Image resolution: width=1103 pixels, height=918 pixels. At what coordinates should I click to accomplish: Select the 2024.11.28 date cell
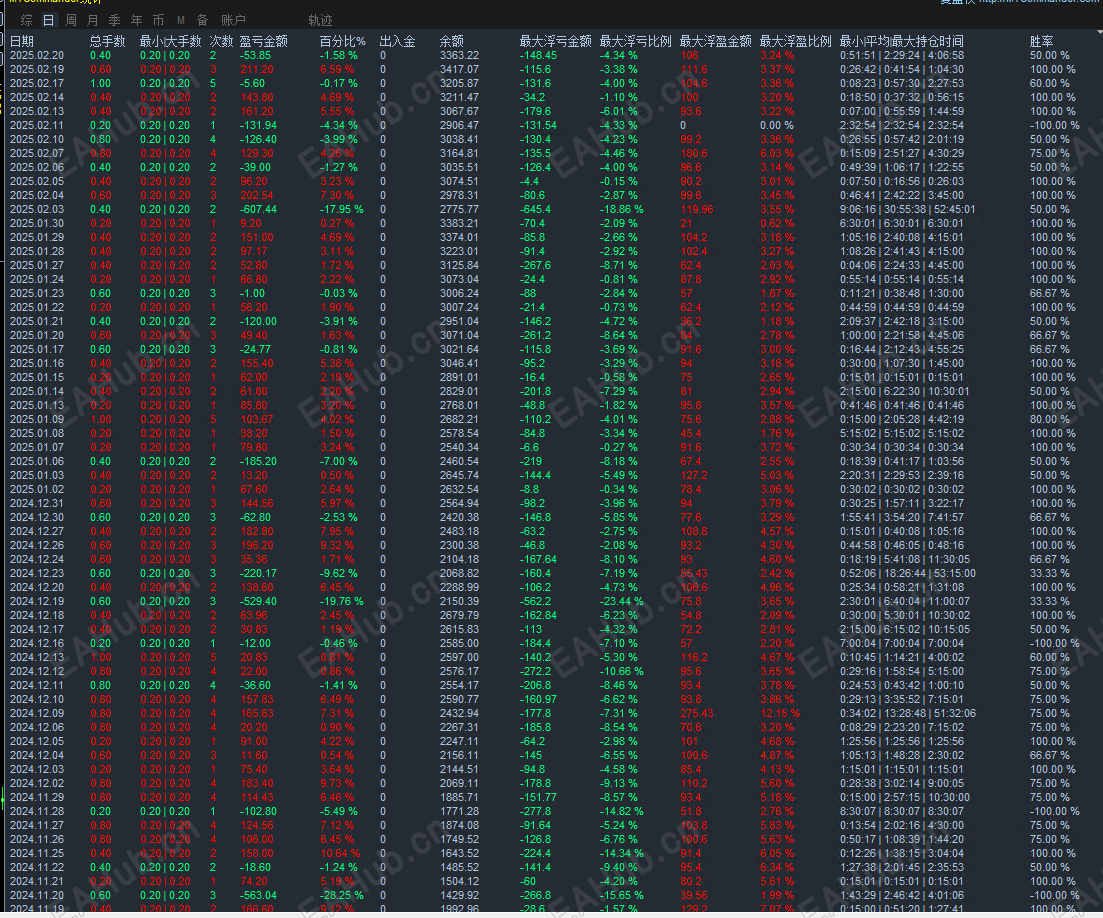point(37,811)
